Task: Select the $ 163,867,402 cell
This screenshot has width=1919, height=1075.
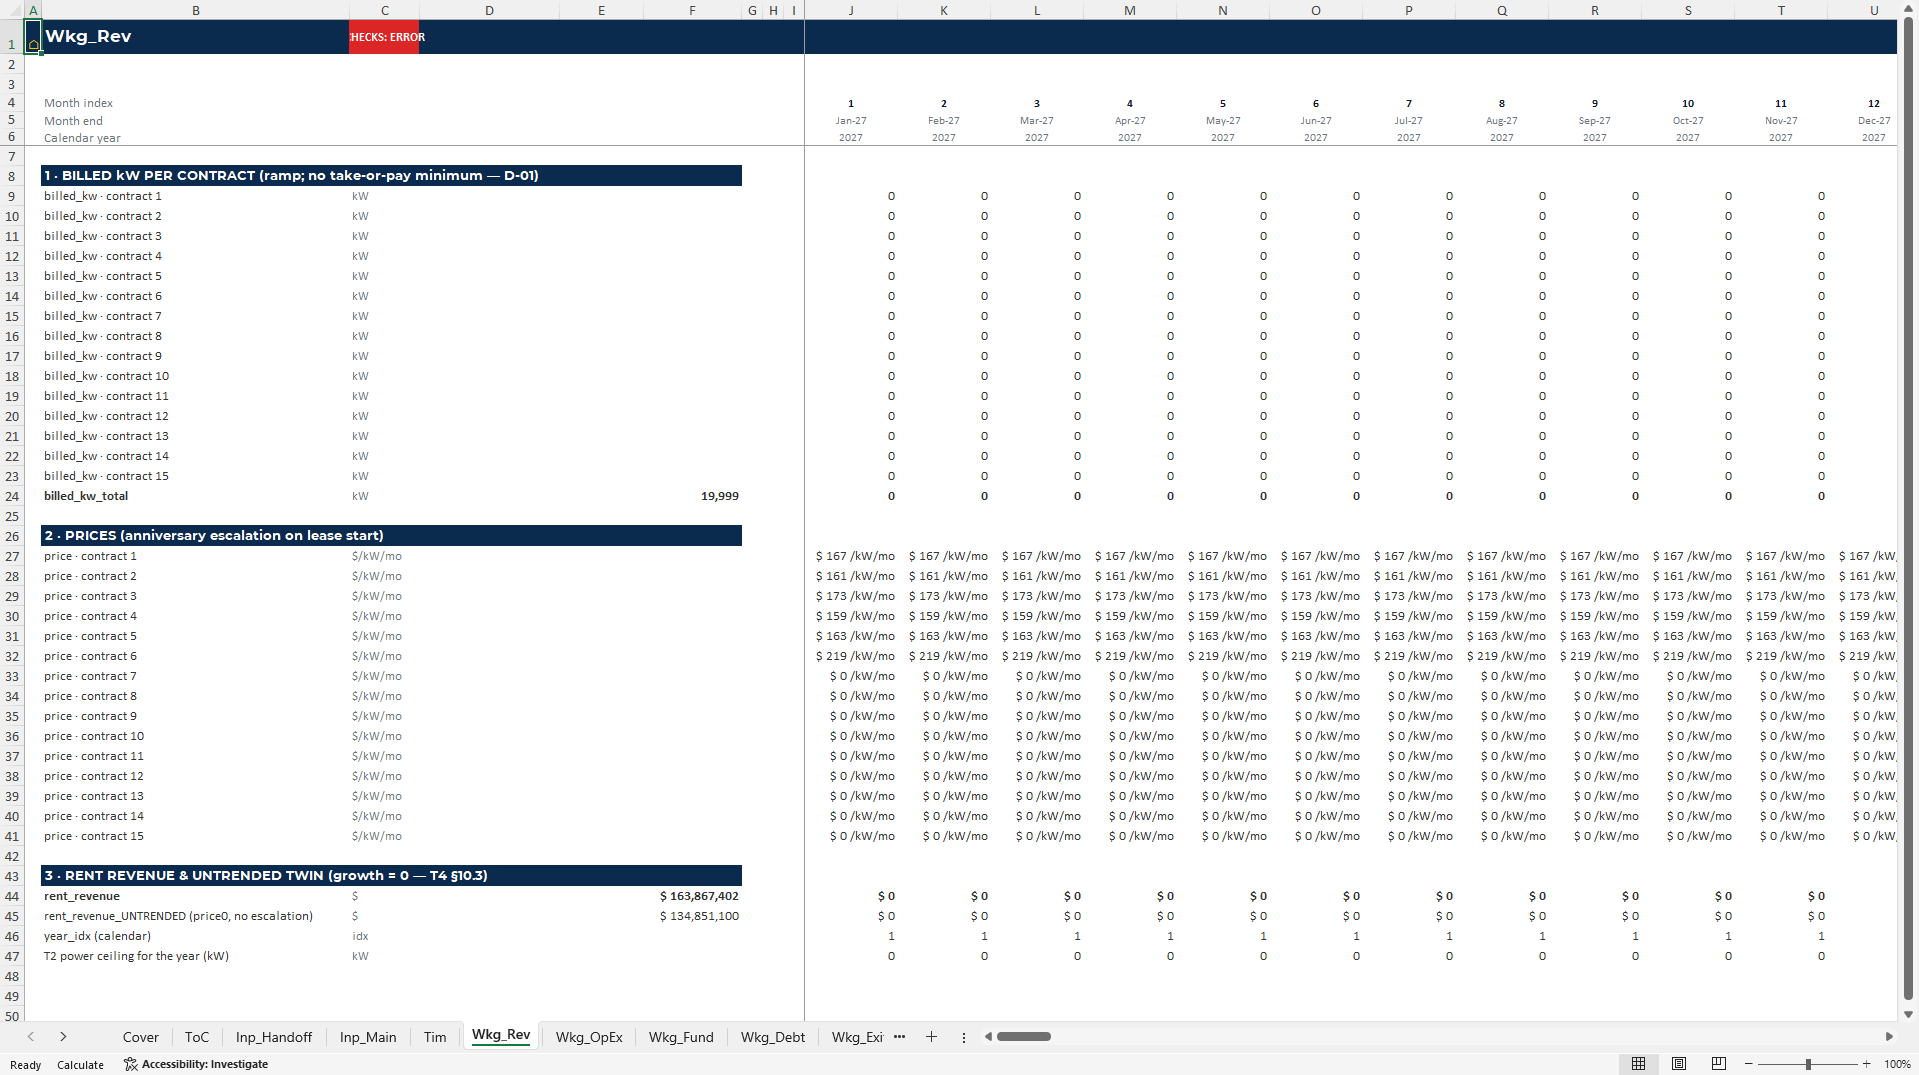Action: pyautogui.click(x=692, y=896)
